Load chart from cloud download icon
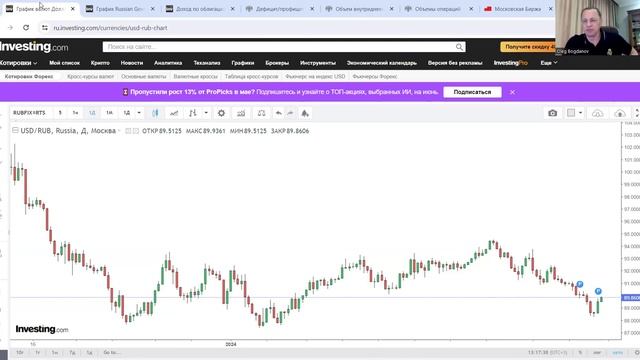The height and width of the screenshot is (360, 640). [x=598, y=113]
